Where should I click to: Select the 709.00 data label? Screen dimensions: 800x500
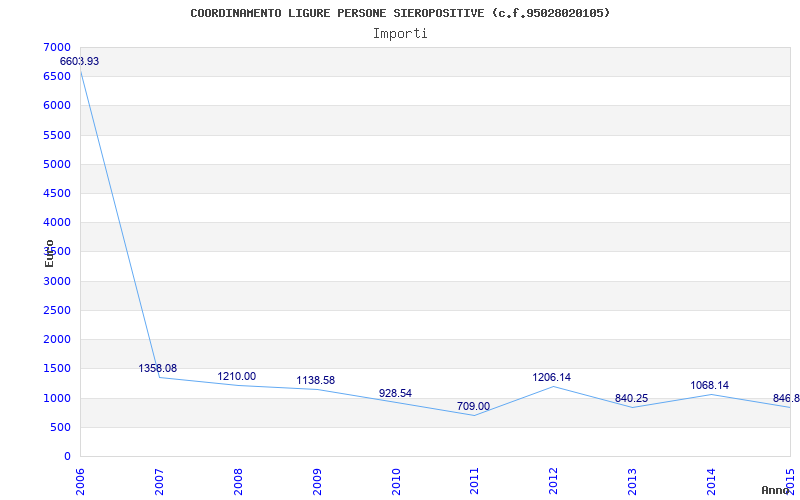[473, 406]
